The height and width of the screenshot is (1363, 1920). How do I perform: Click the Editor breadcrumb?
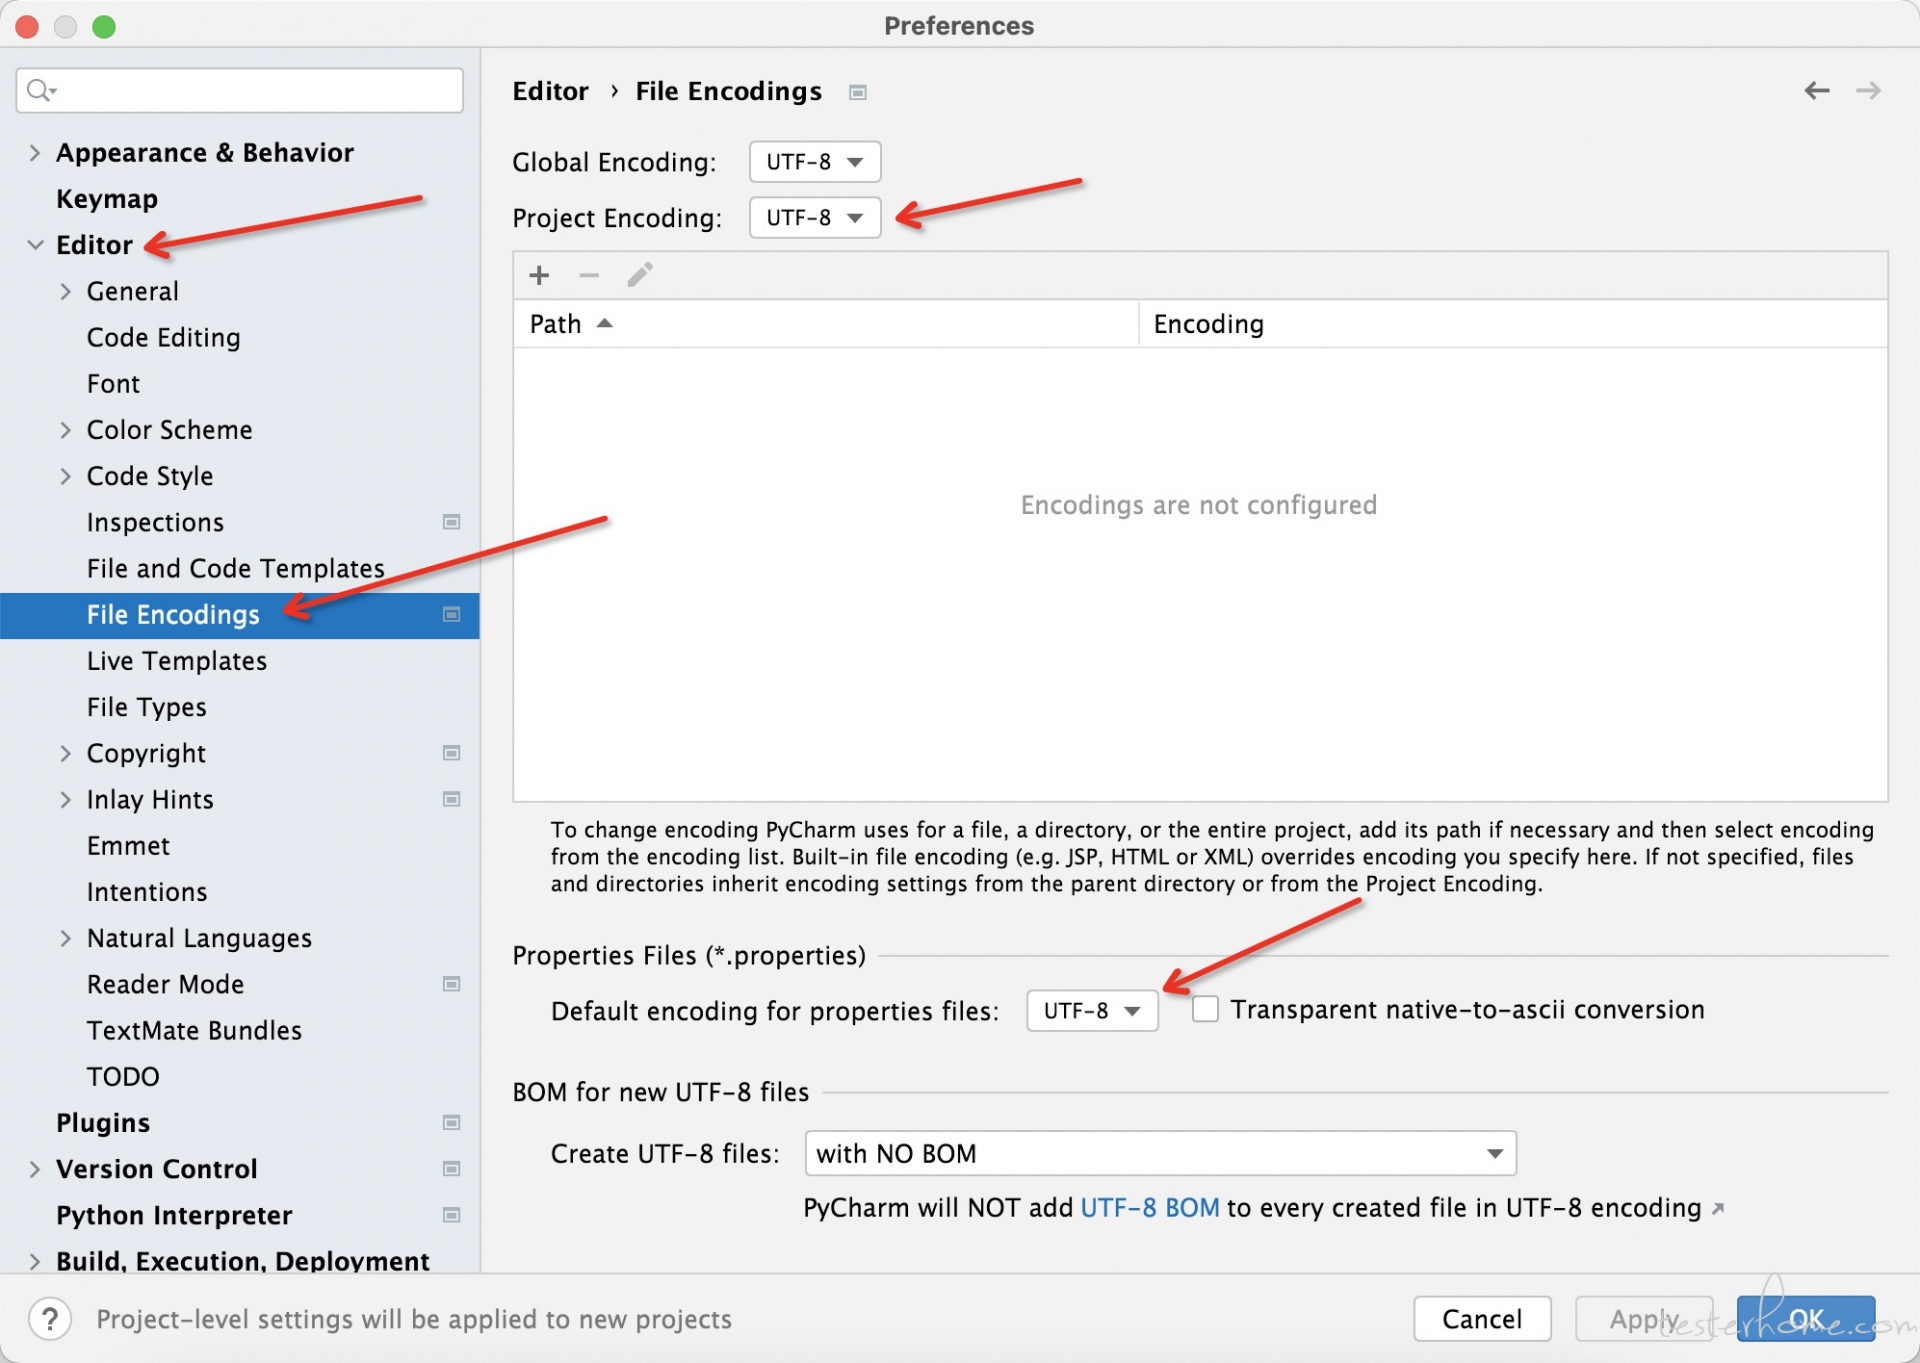click(x=550, y=91)
